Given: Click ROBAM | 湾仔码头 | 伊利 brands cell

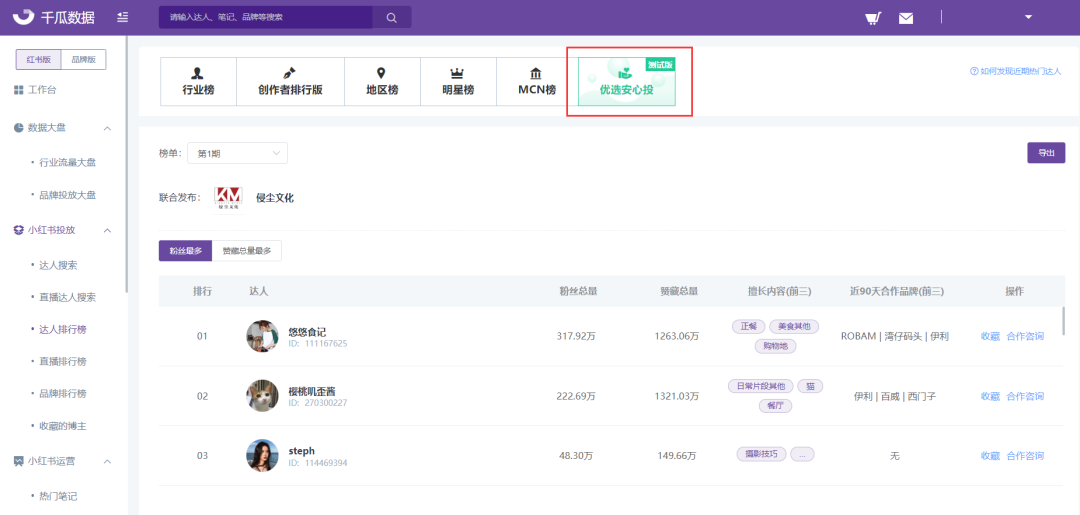Looking at the screenshot, I should [895, 337].
